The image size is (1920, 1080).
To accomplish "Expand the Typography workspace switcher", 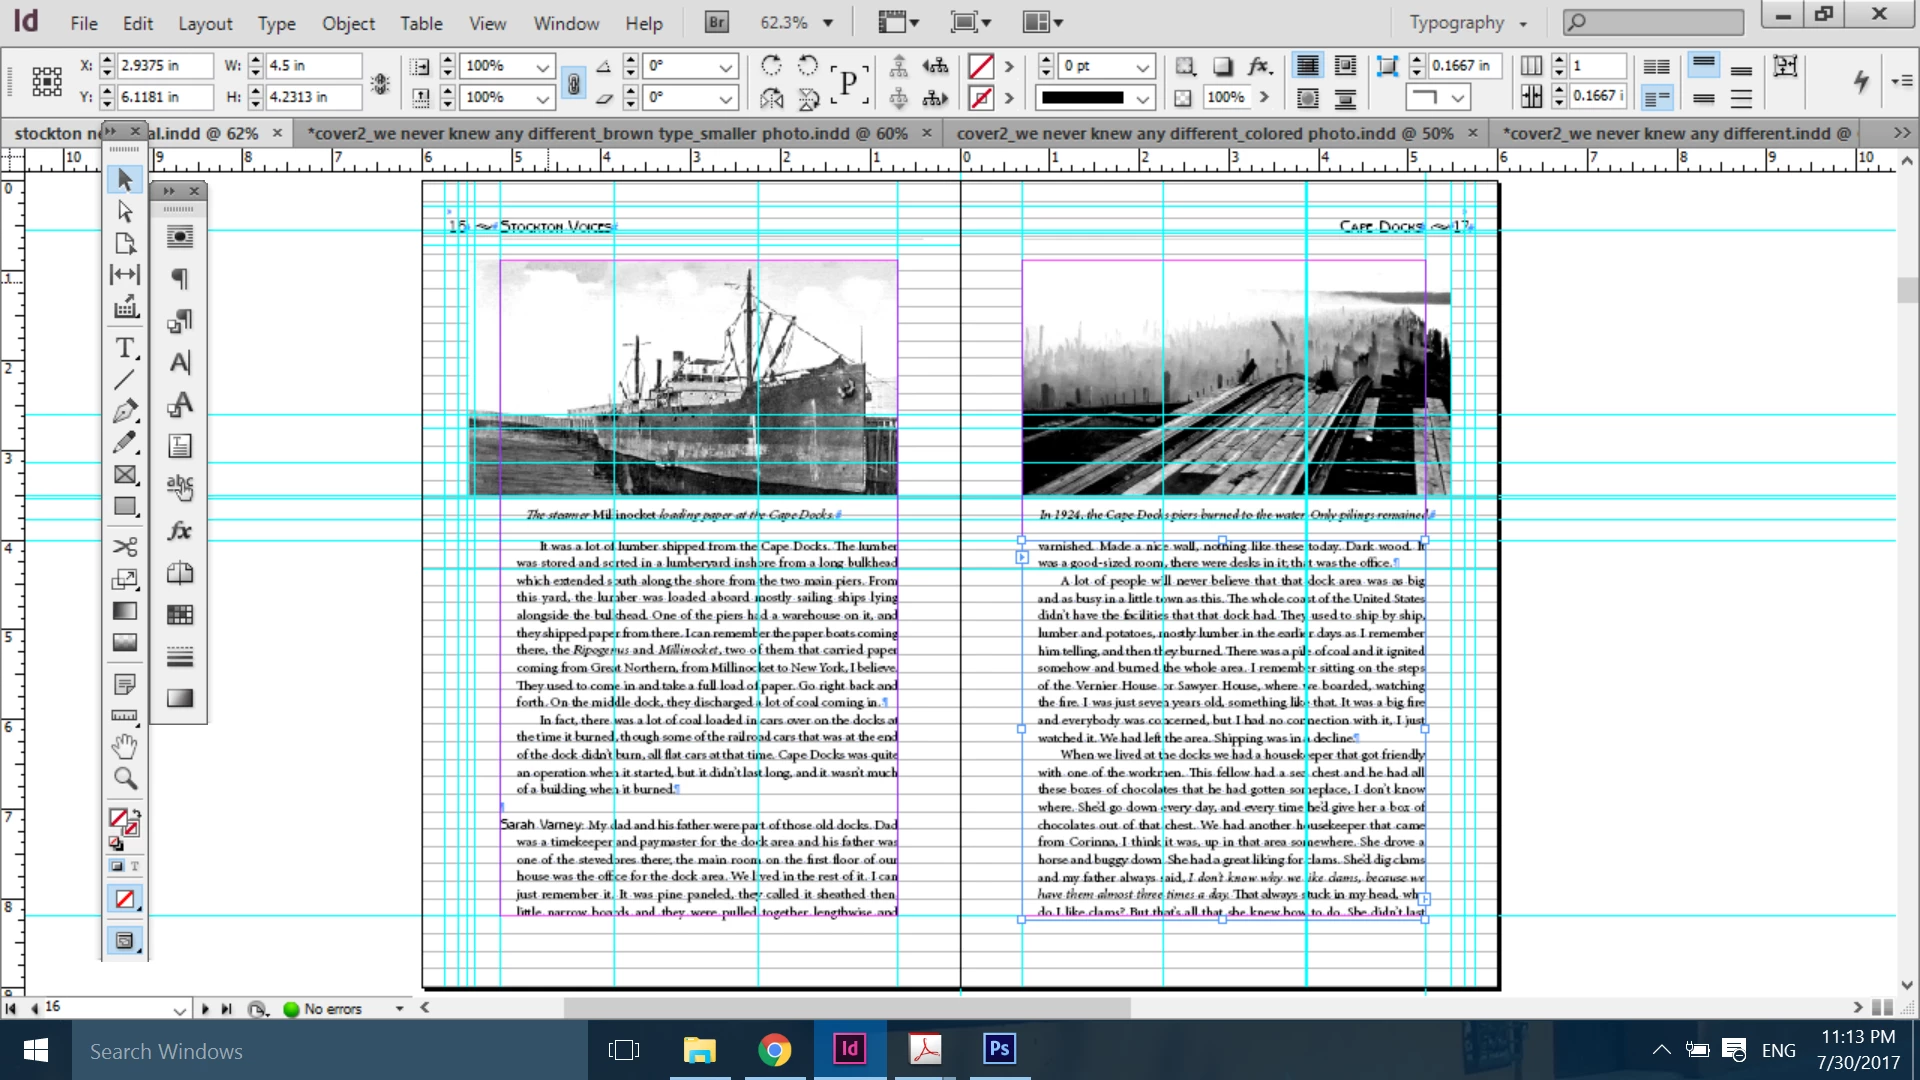I will (1467, 22).
